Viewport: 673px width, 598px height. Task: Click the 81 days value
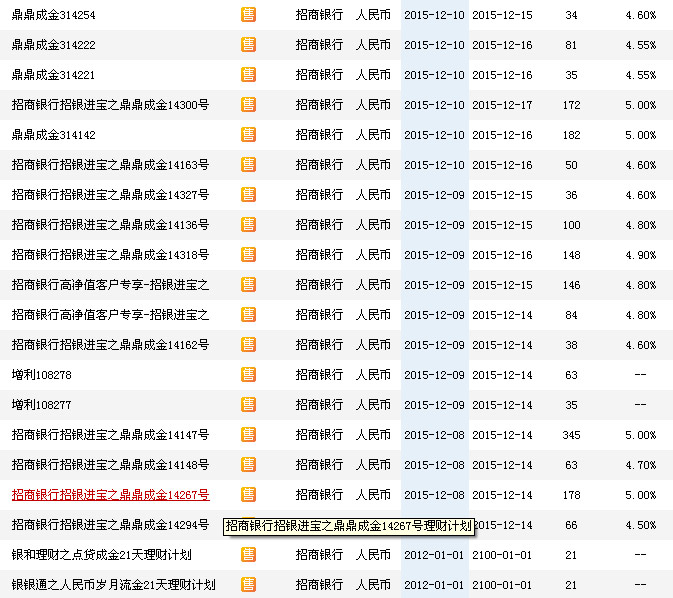tap(571, 45)
